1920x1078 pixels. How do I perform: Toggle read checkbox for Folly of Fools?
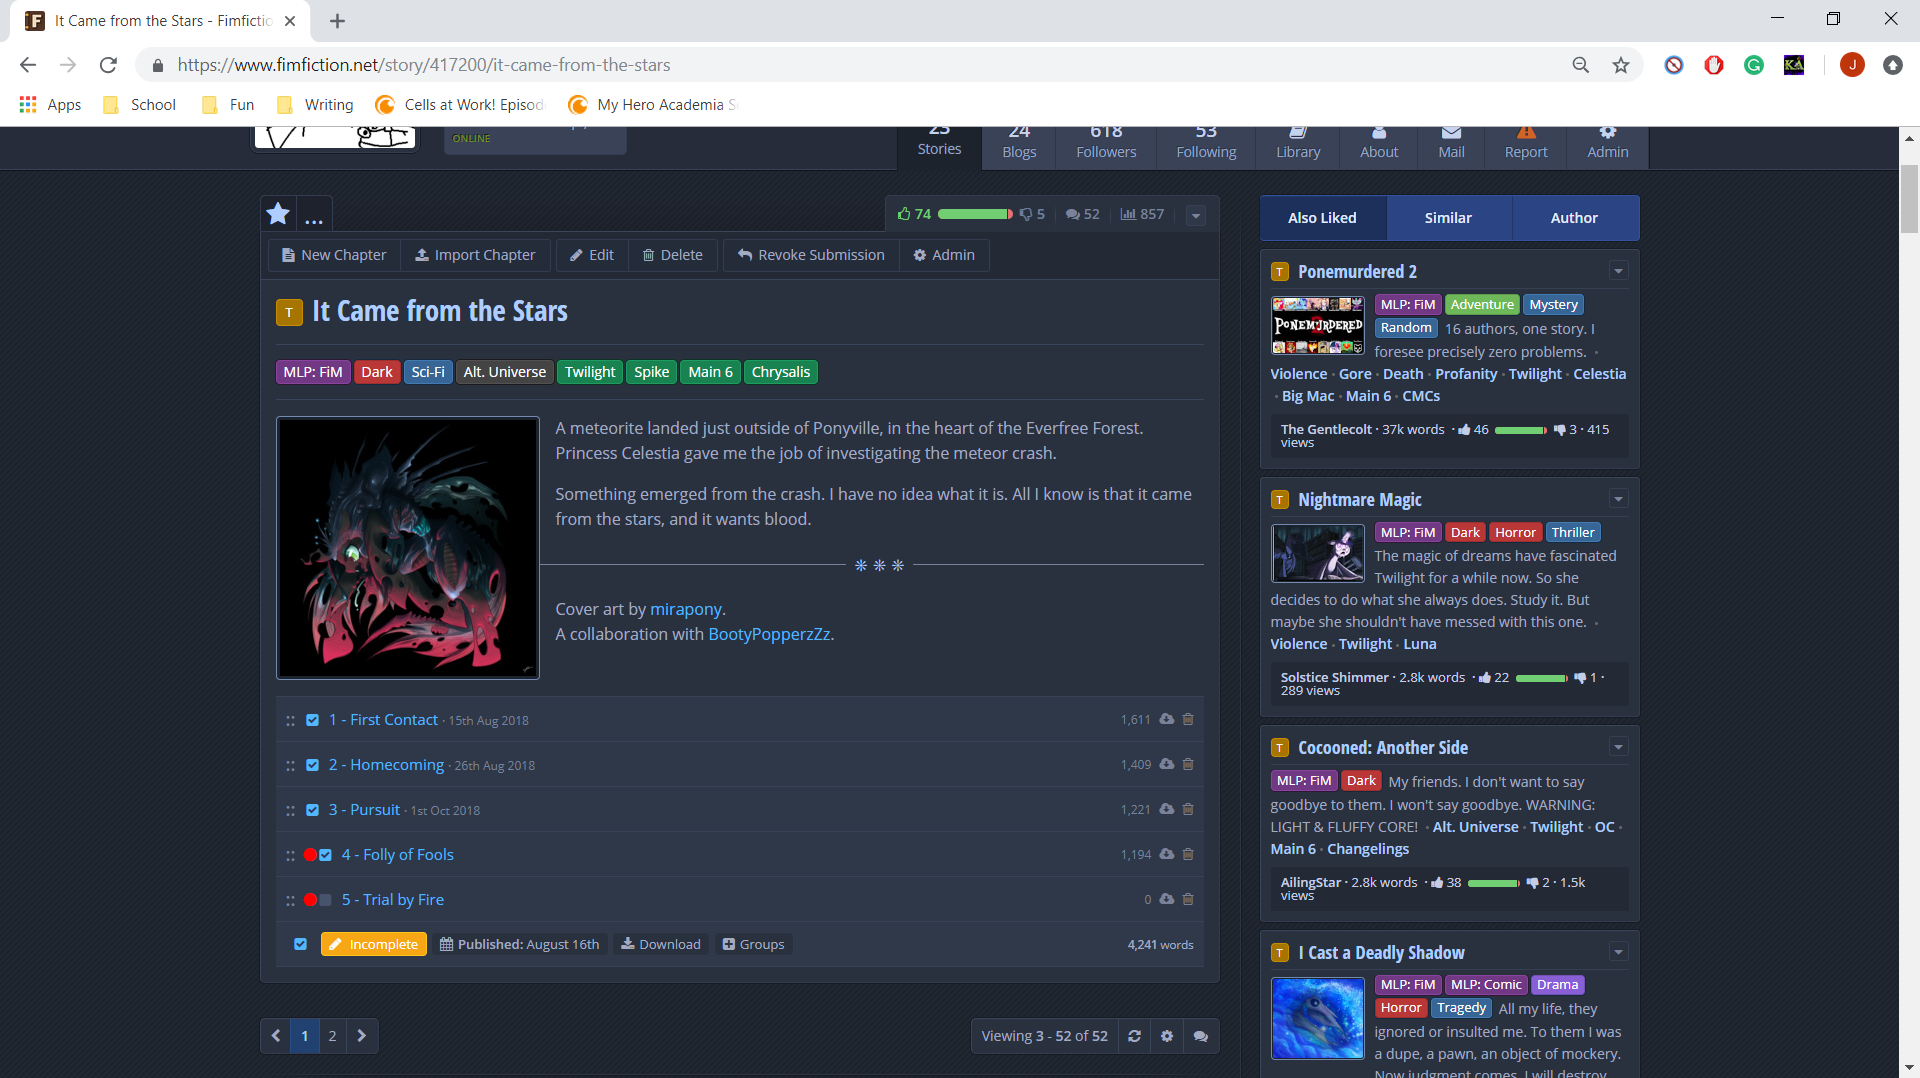pyautogui.click(x=325, y=855)
